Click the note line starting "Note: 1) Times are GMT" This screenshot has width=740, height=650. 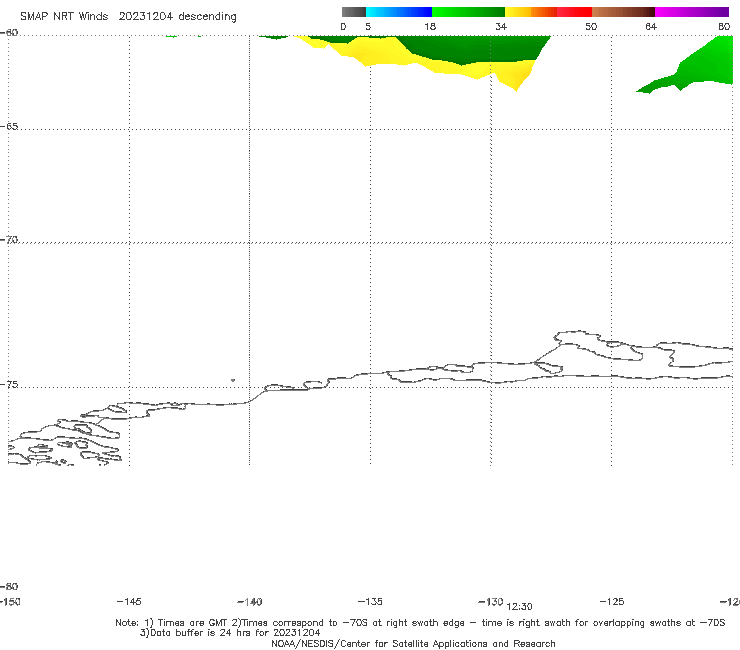pyautogui.click(x=420, y=623)
